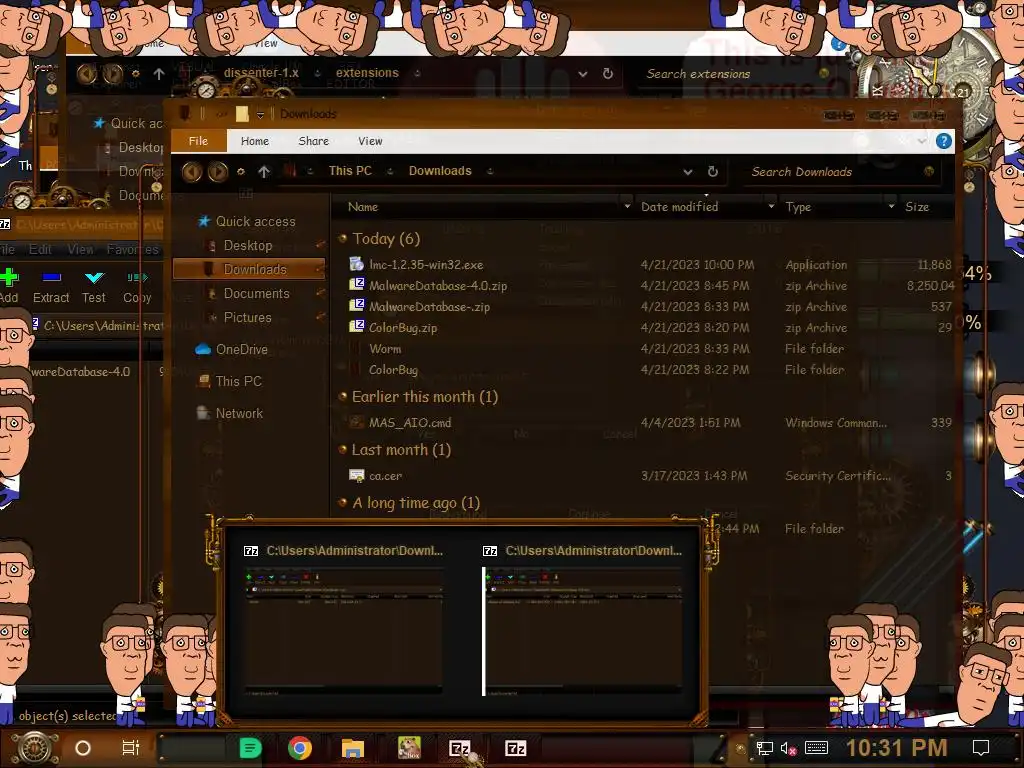Open the Share ribbon tab
Image resolution: width=1024 pixels, height=768 pixels.
[313, 141]
